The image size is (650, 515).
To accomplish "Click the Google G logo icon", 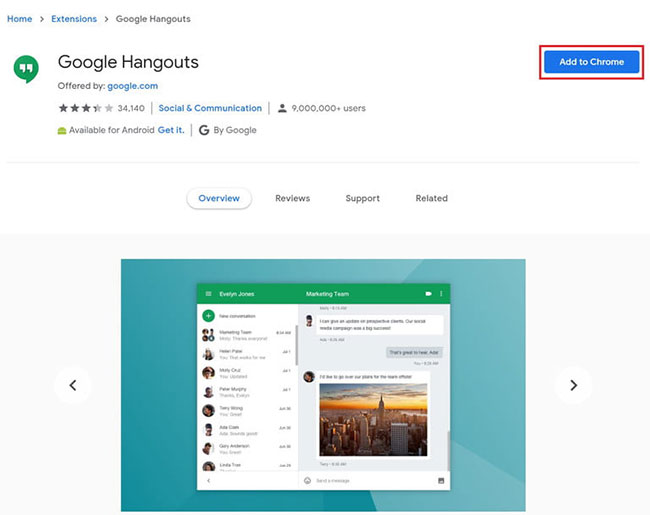I will (x=204, y=130).
